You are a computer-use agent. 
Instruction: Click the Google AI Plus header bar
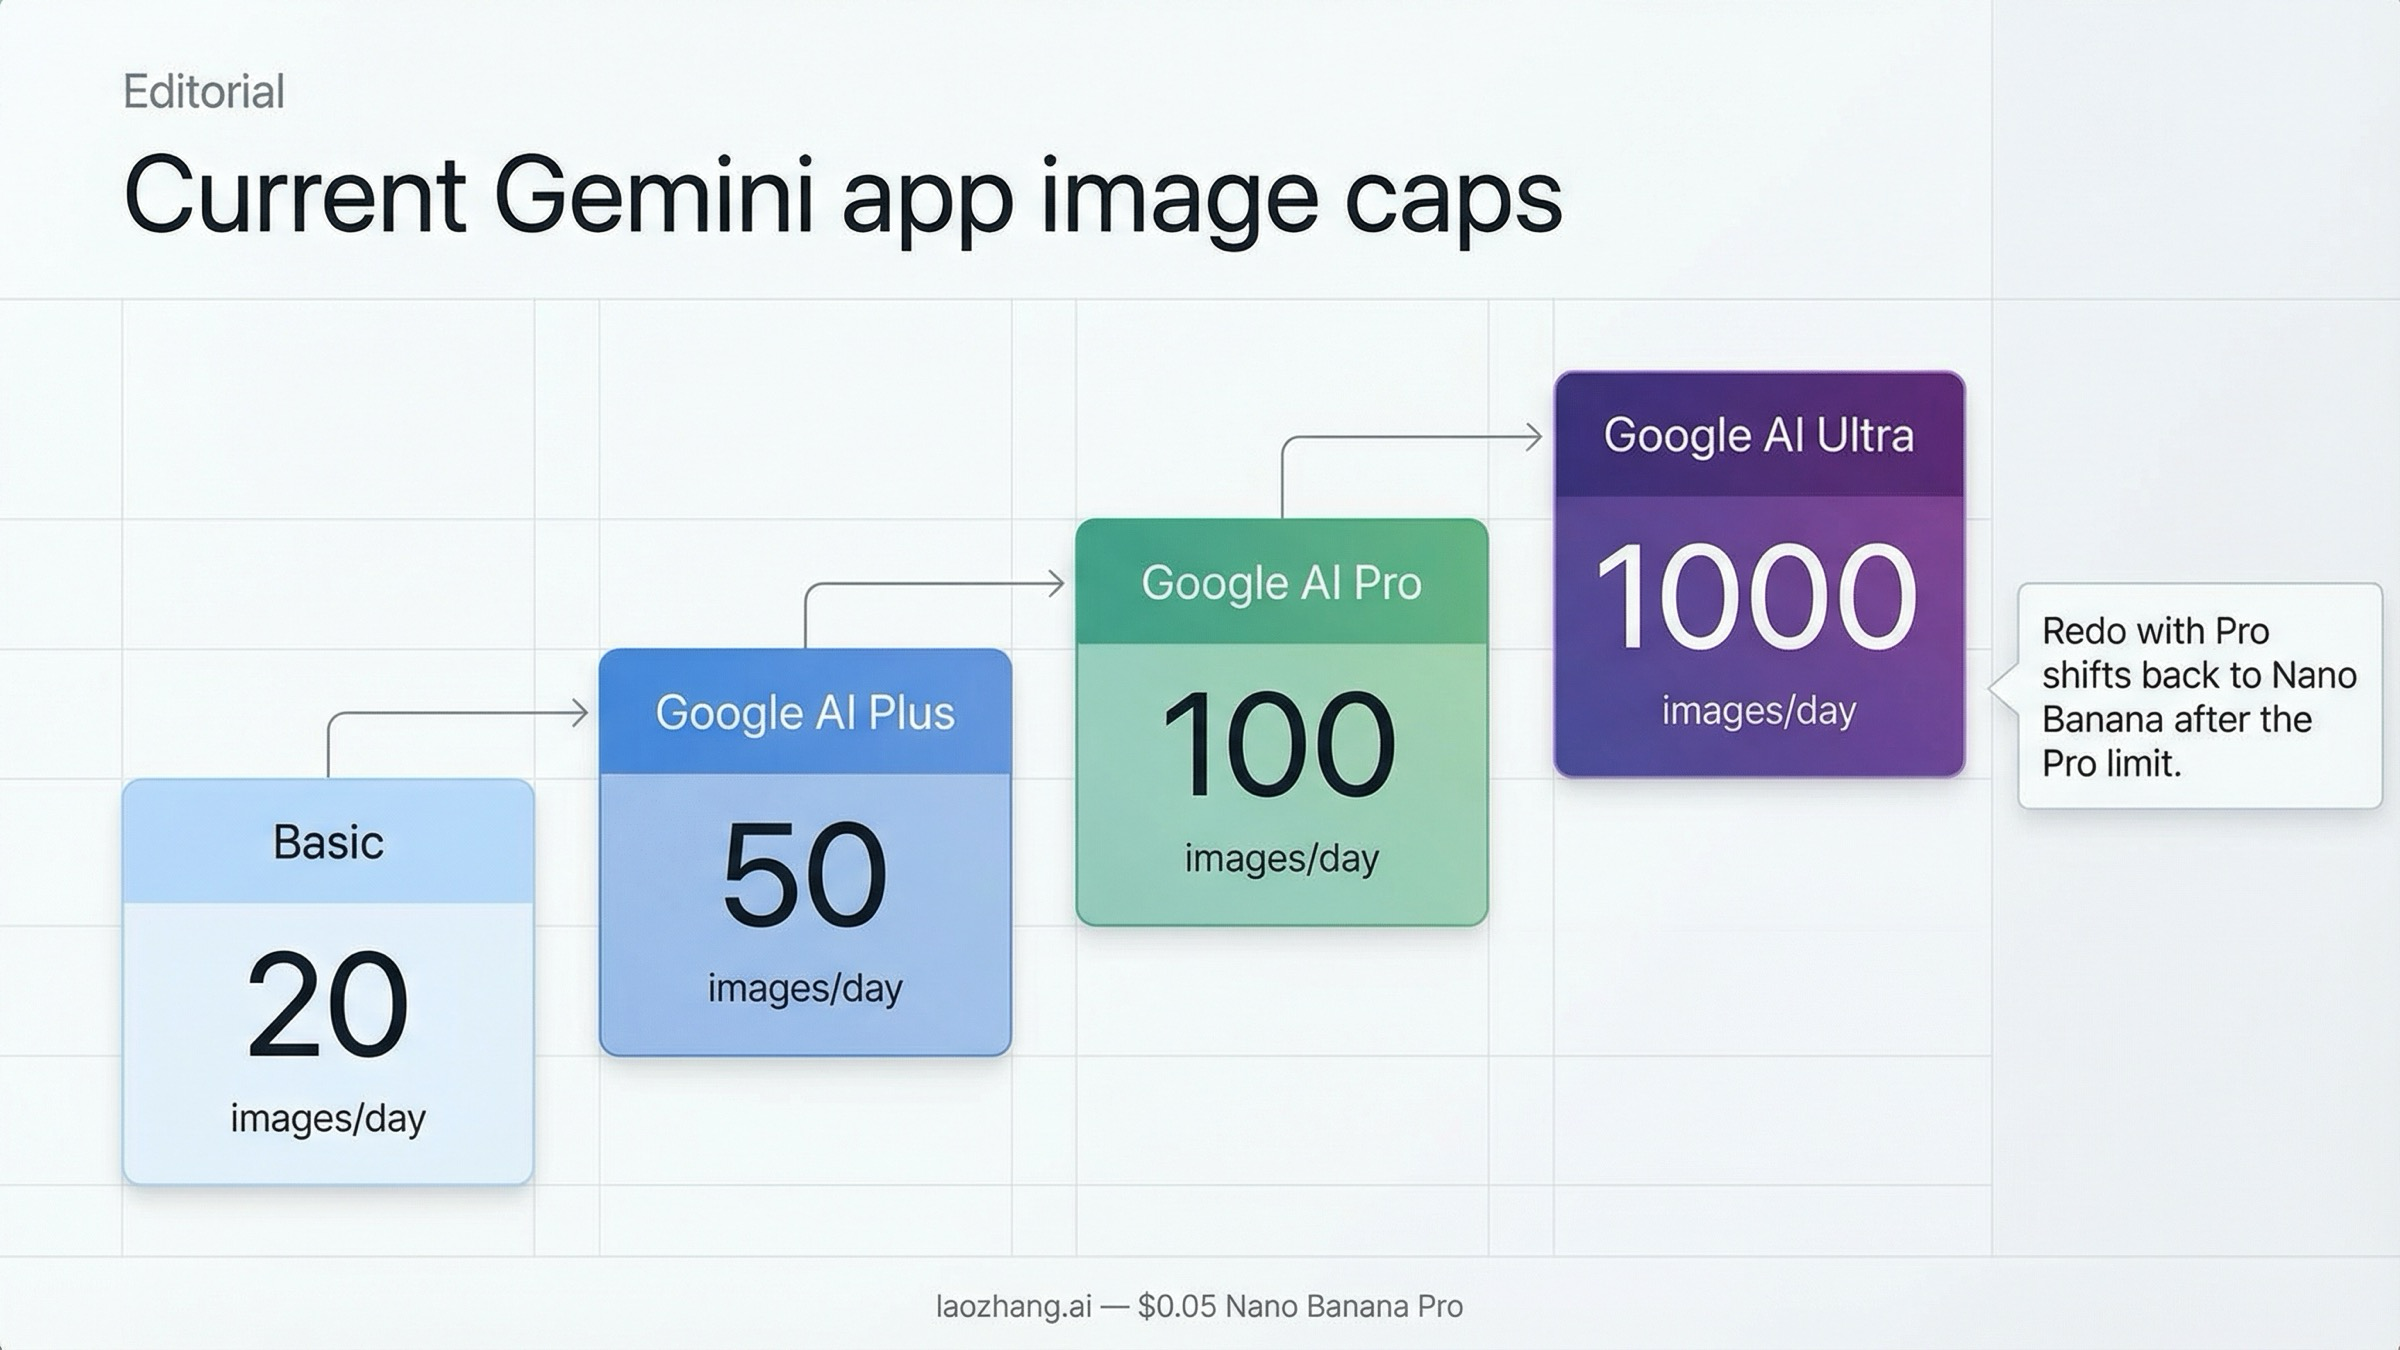pos(805,712)
